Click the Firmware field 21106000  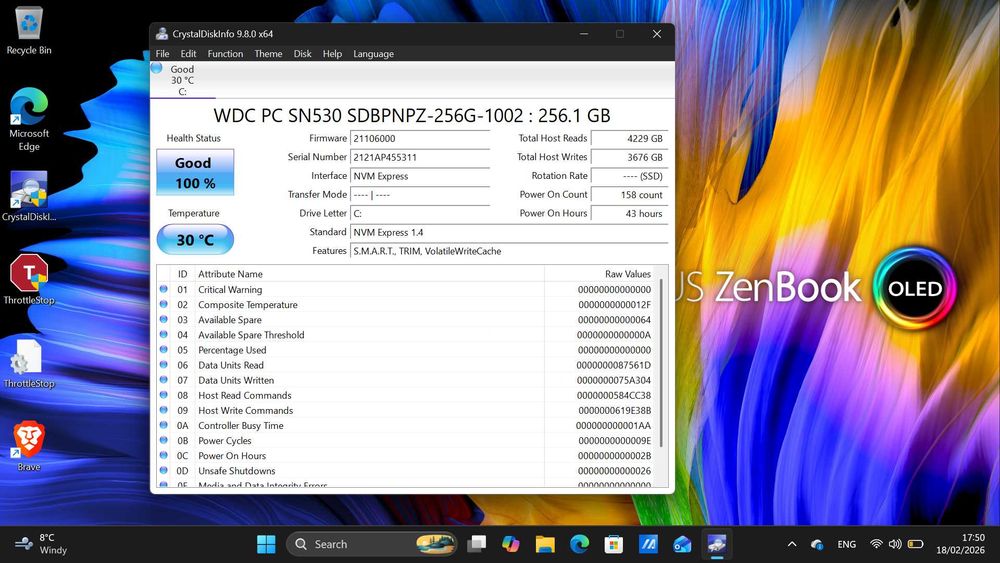pyautogui.click(x=420, y=138)
